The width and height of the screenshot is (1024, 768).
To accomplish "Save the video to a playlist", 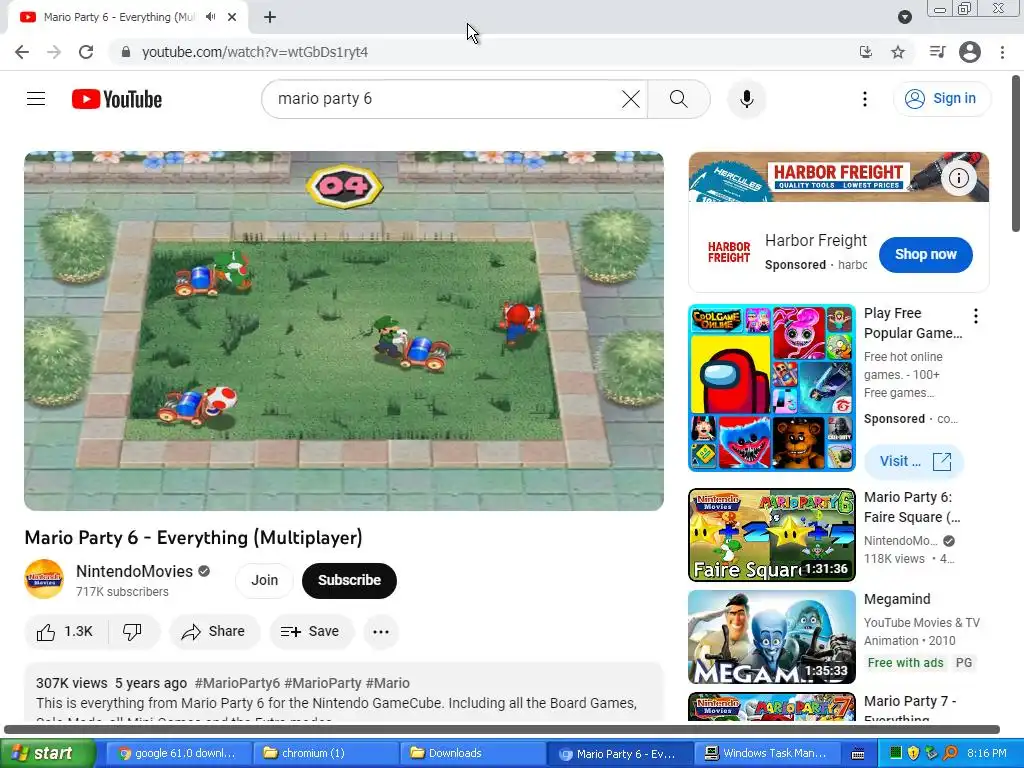I will coord(311,632).
